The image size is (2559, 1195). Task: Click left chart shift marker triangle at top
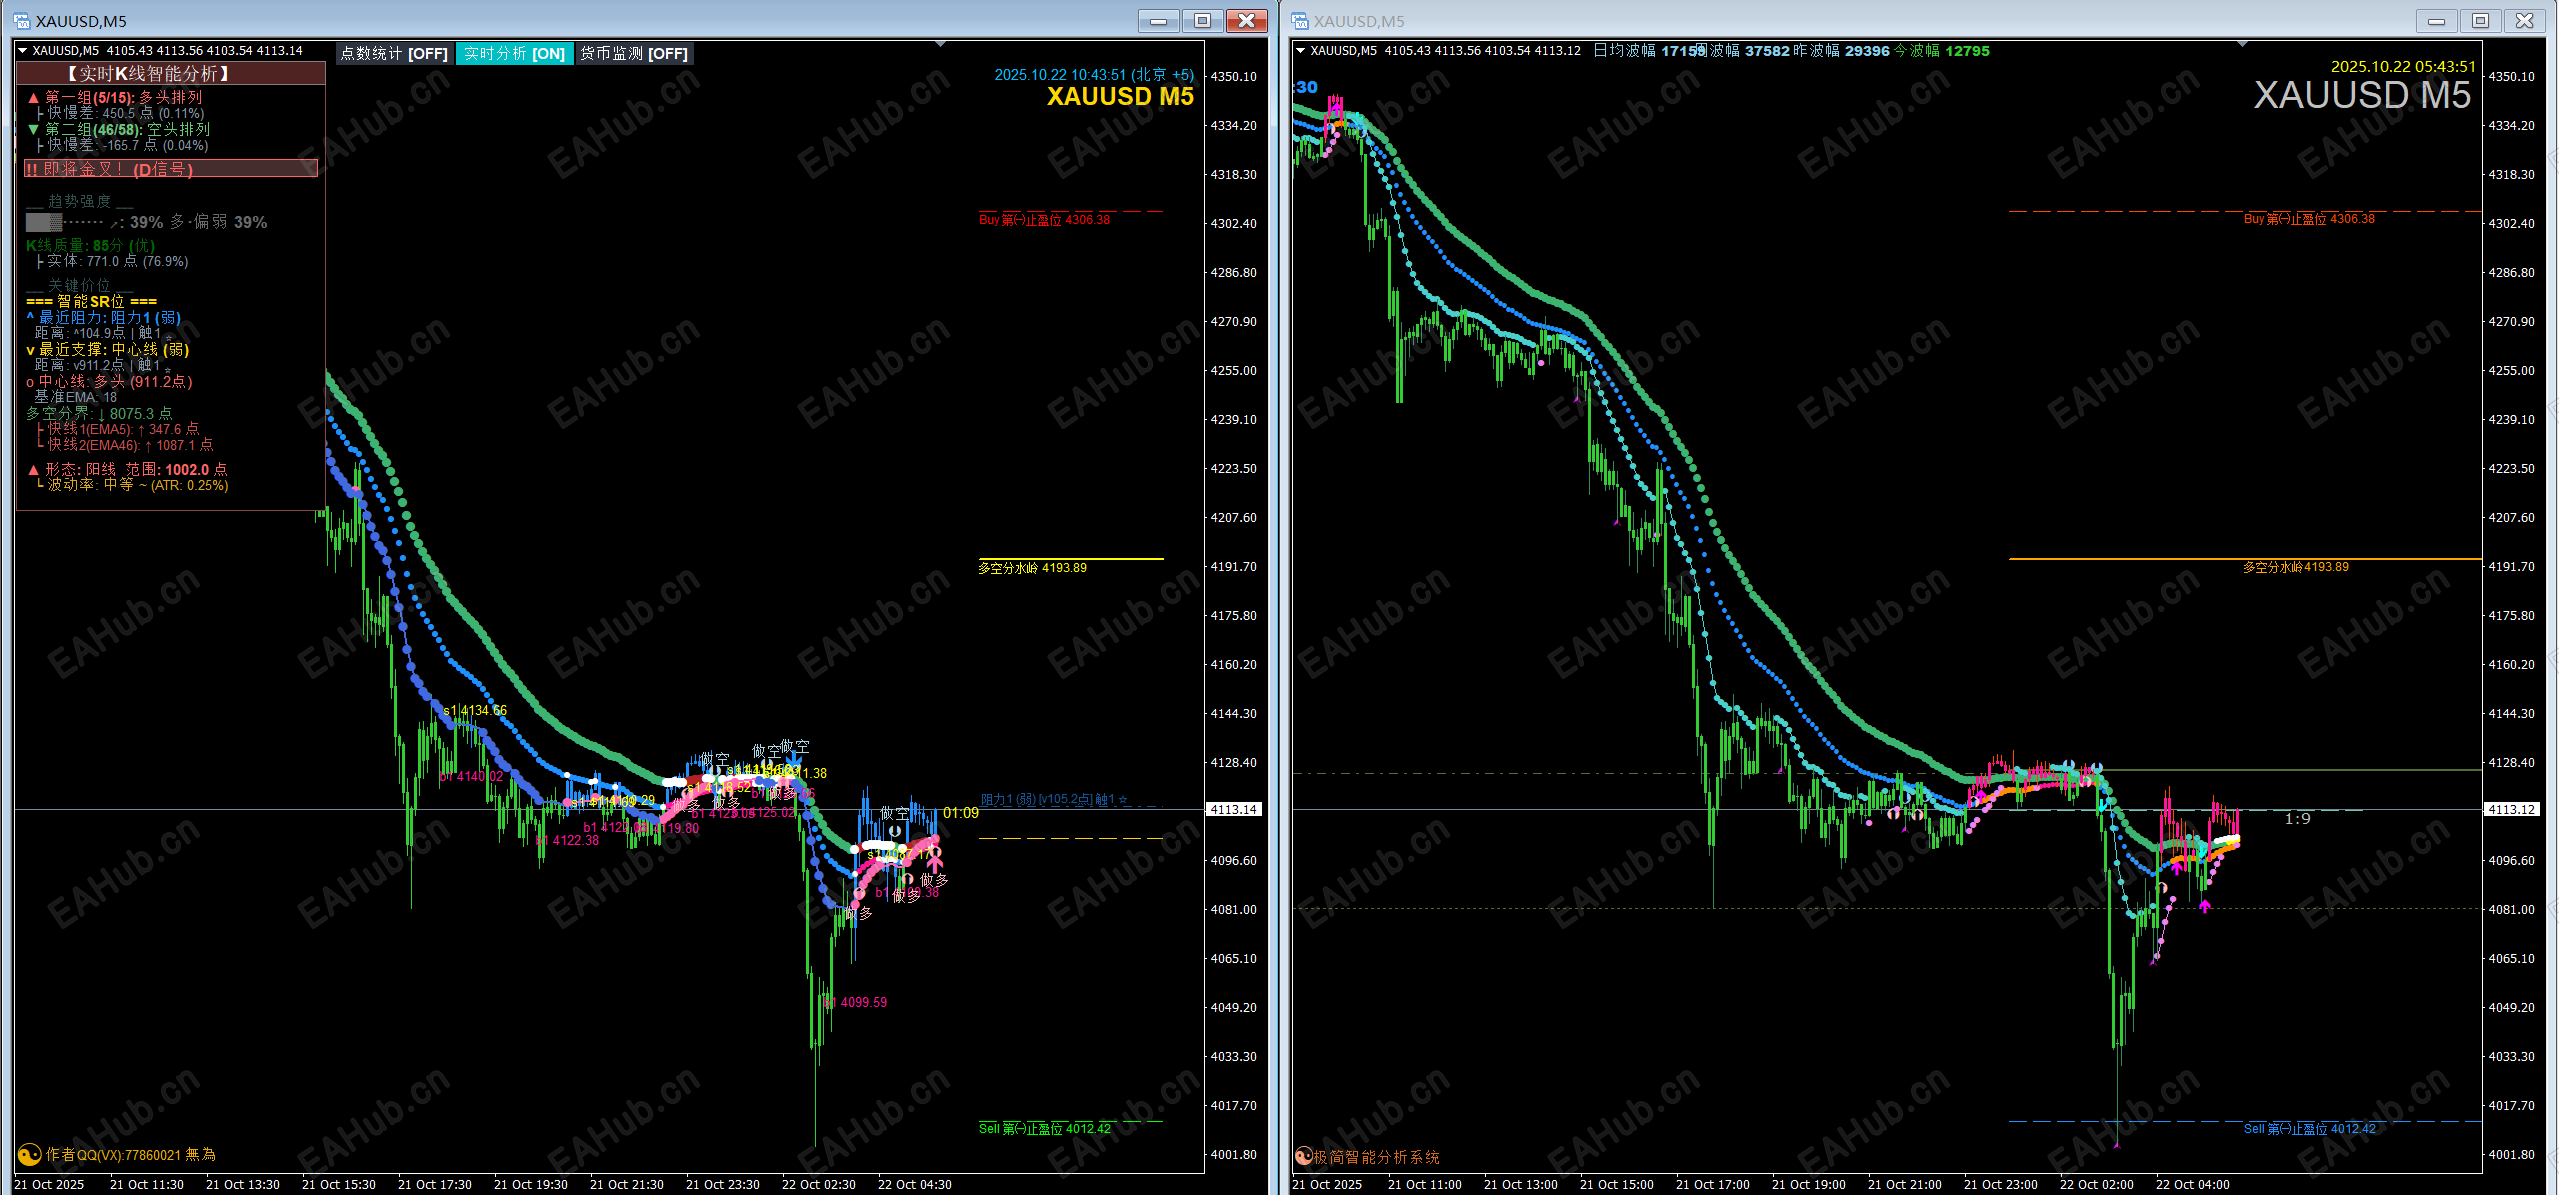pyautogui.click(x=940, y=44)
